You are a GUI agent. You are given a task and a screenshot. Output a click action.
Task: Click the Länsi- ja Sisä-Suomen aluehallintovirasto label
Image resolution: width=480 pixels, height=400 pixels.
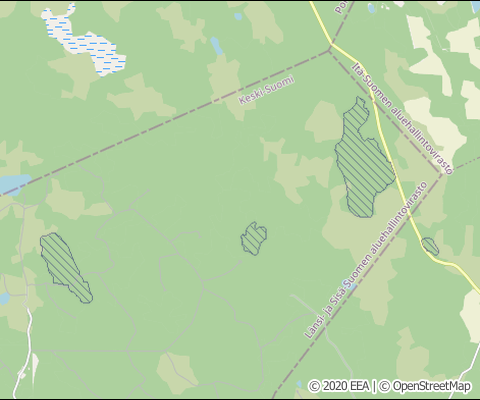pyautogui.click(x=366, y=260)
